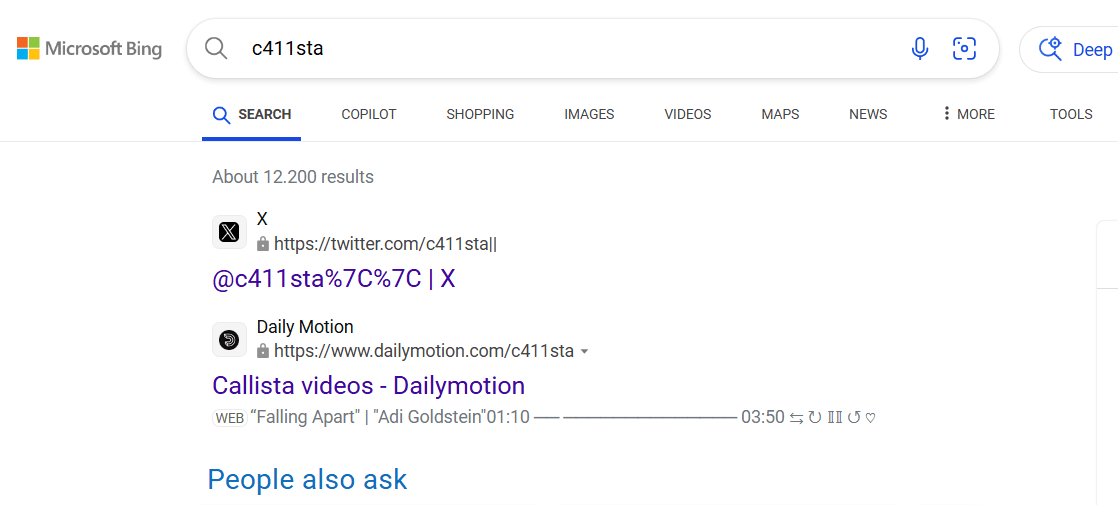Click the Microsoft Bing logo

coord(89,48)
